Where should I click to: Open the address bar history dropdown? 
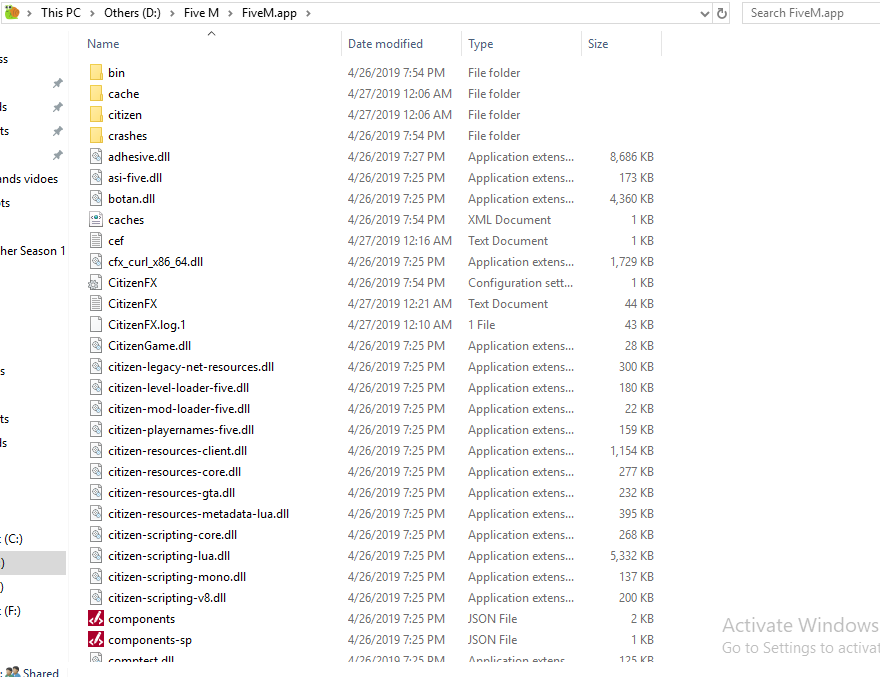point(704,13)
